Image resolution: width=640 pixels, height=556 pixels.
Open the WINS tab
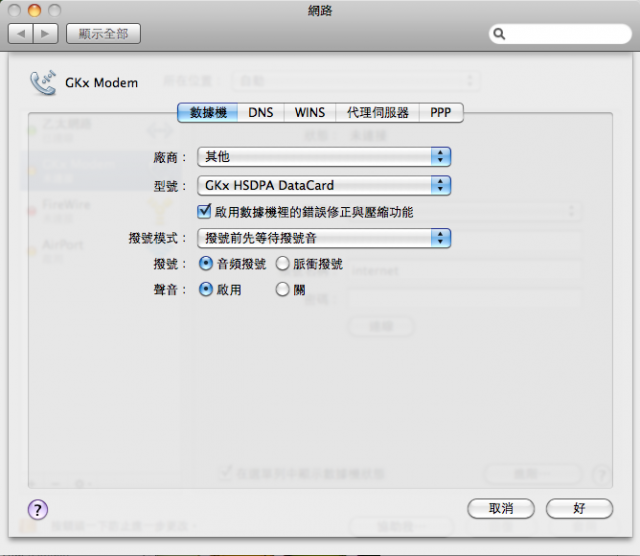pos(310,112)
